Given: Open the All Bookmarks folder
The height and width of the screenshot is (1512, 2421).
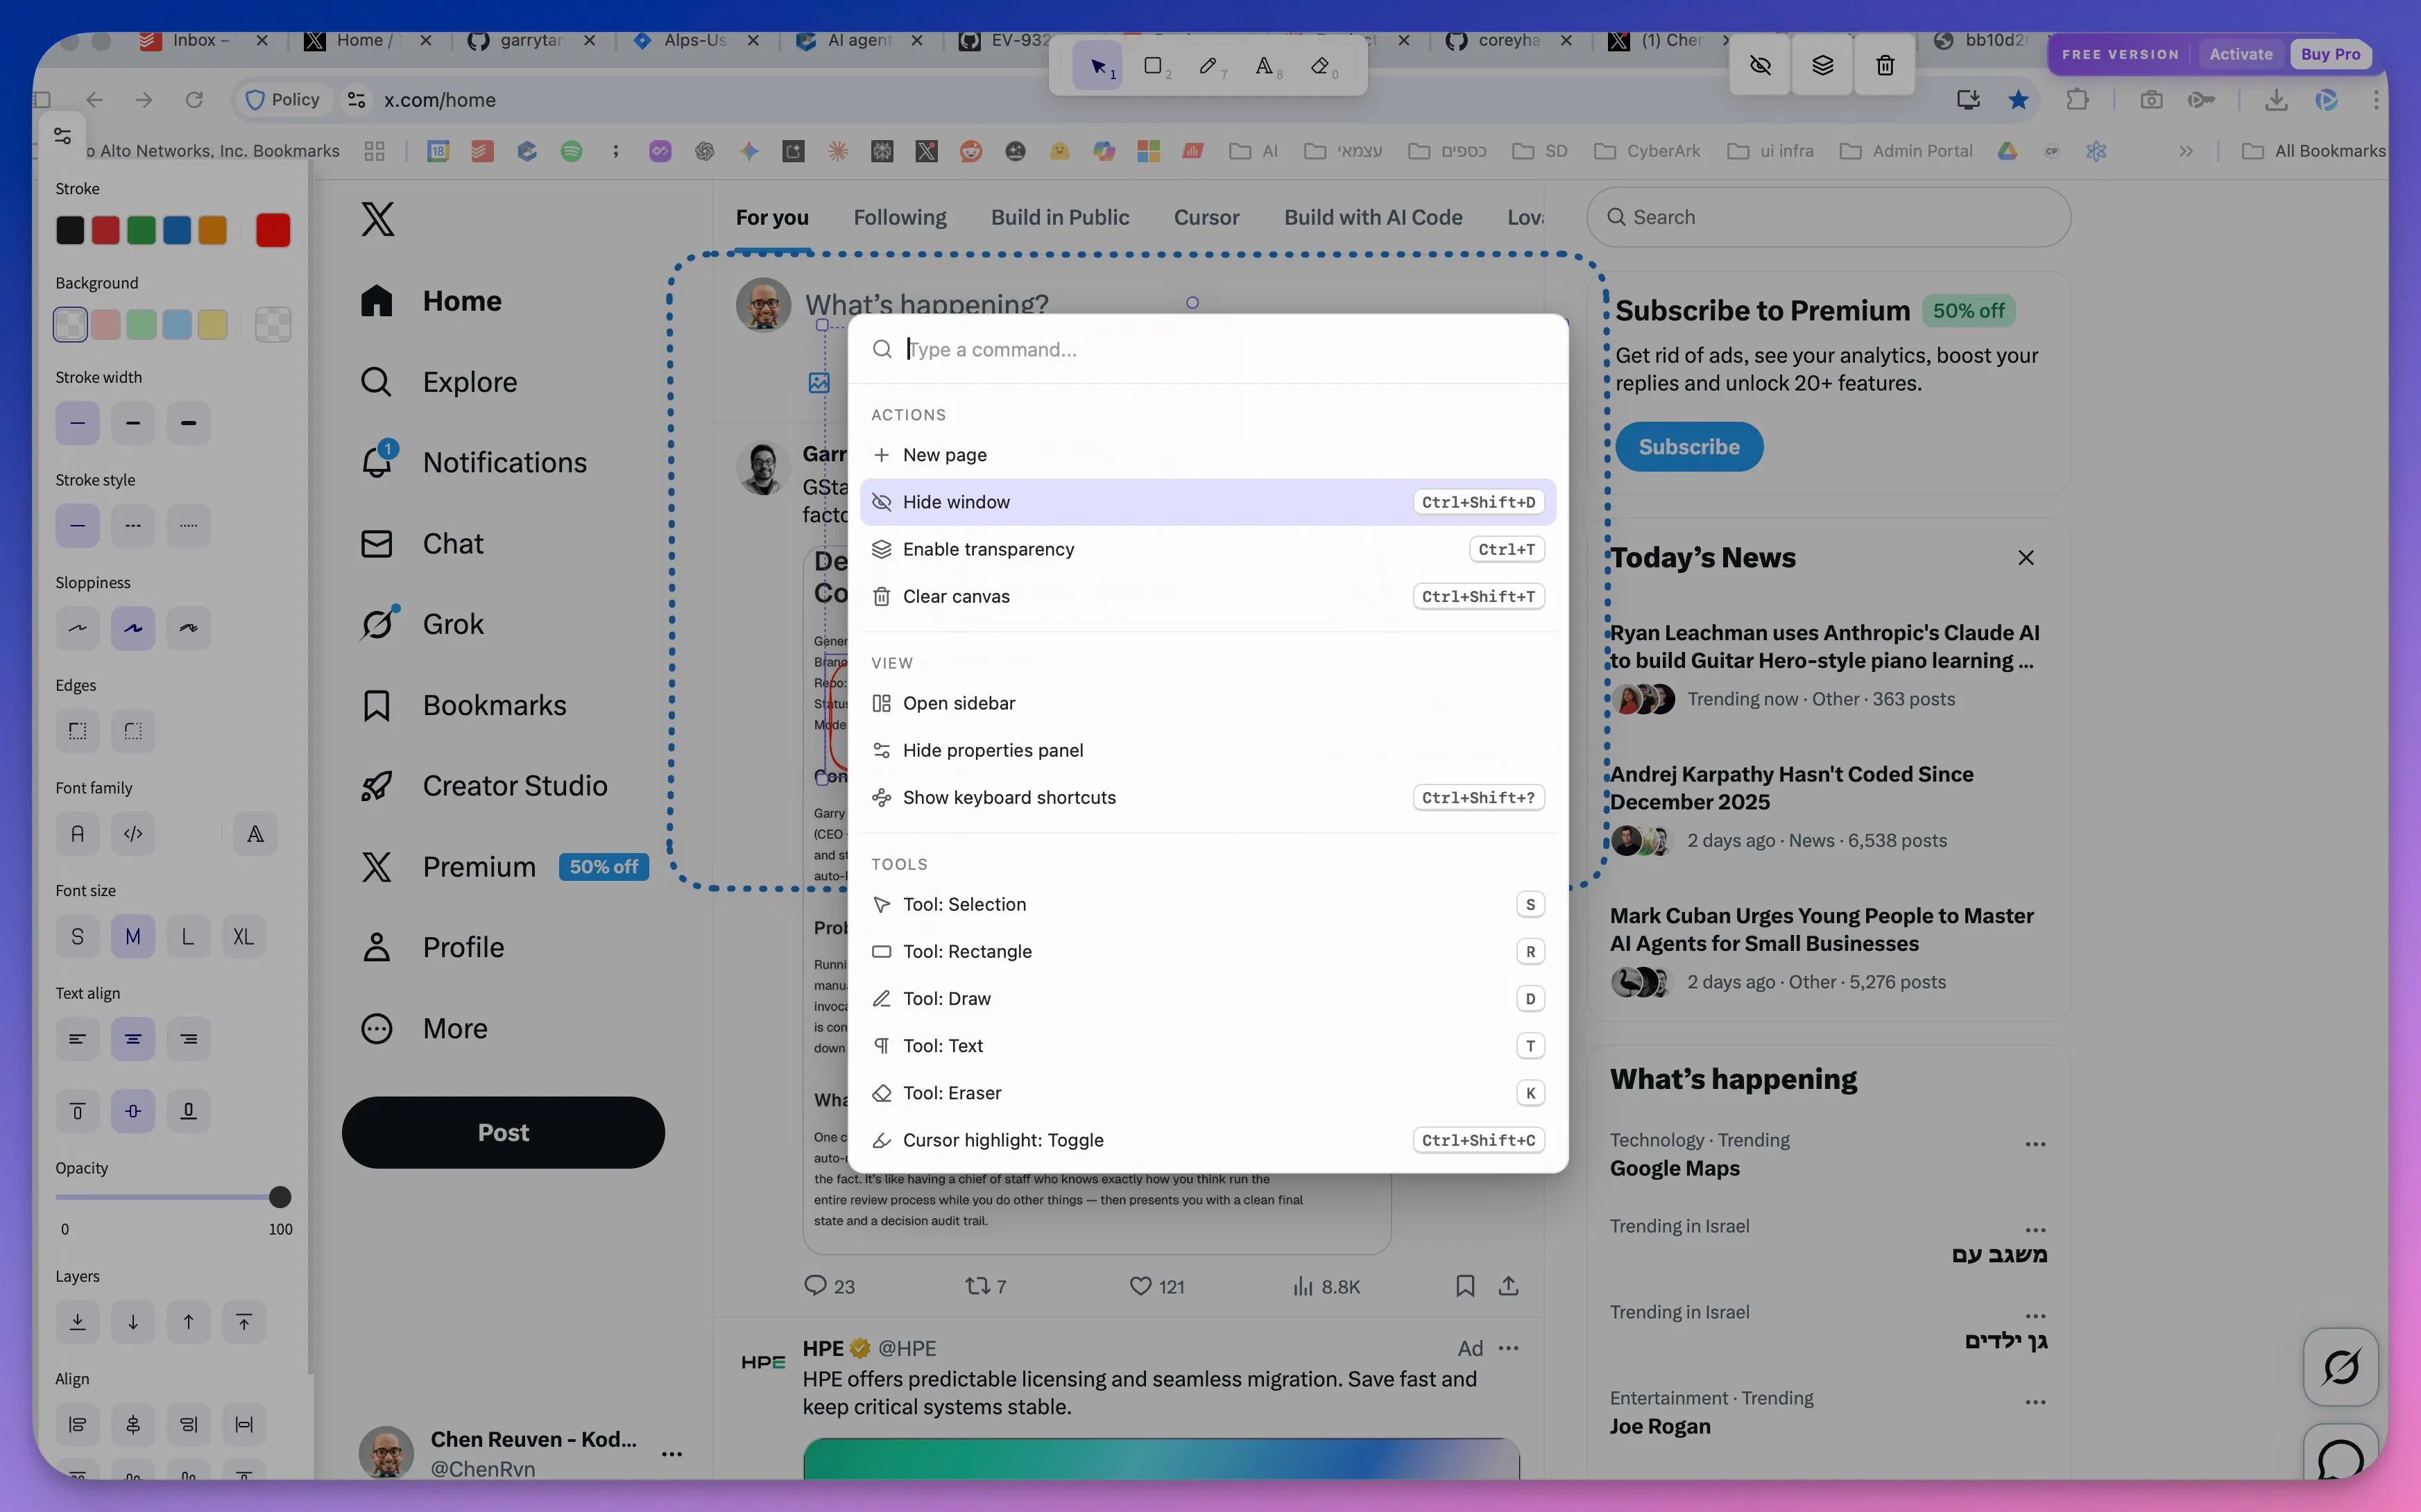Looking at the screenshot, I should [2314, 151].
